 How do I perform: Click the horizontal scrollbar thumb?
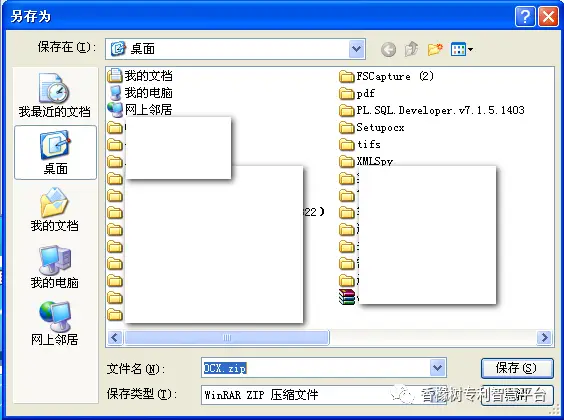(x=227, y=338)
